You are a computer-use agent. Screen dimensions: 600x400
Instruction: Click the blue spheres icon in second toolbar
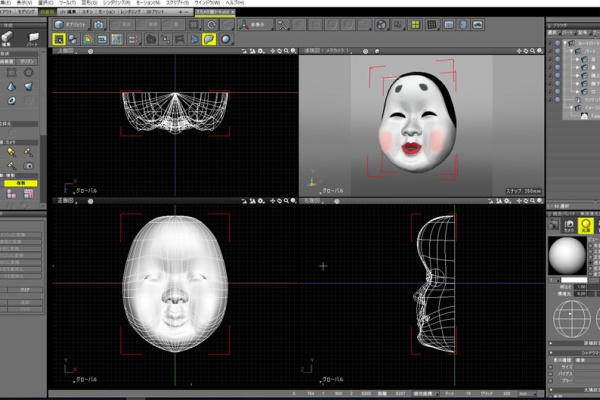(73, 39)
